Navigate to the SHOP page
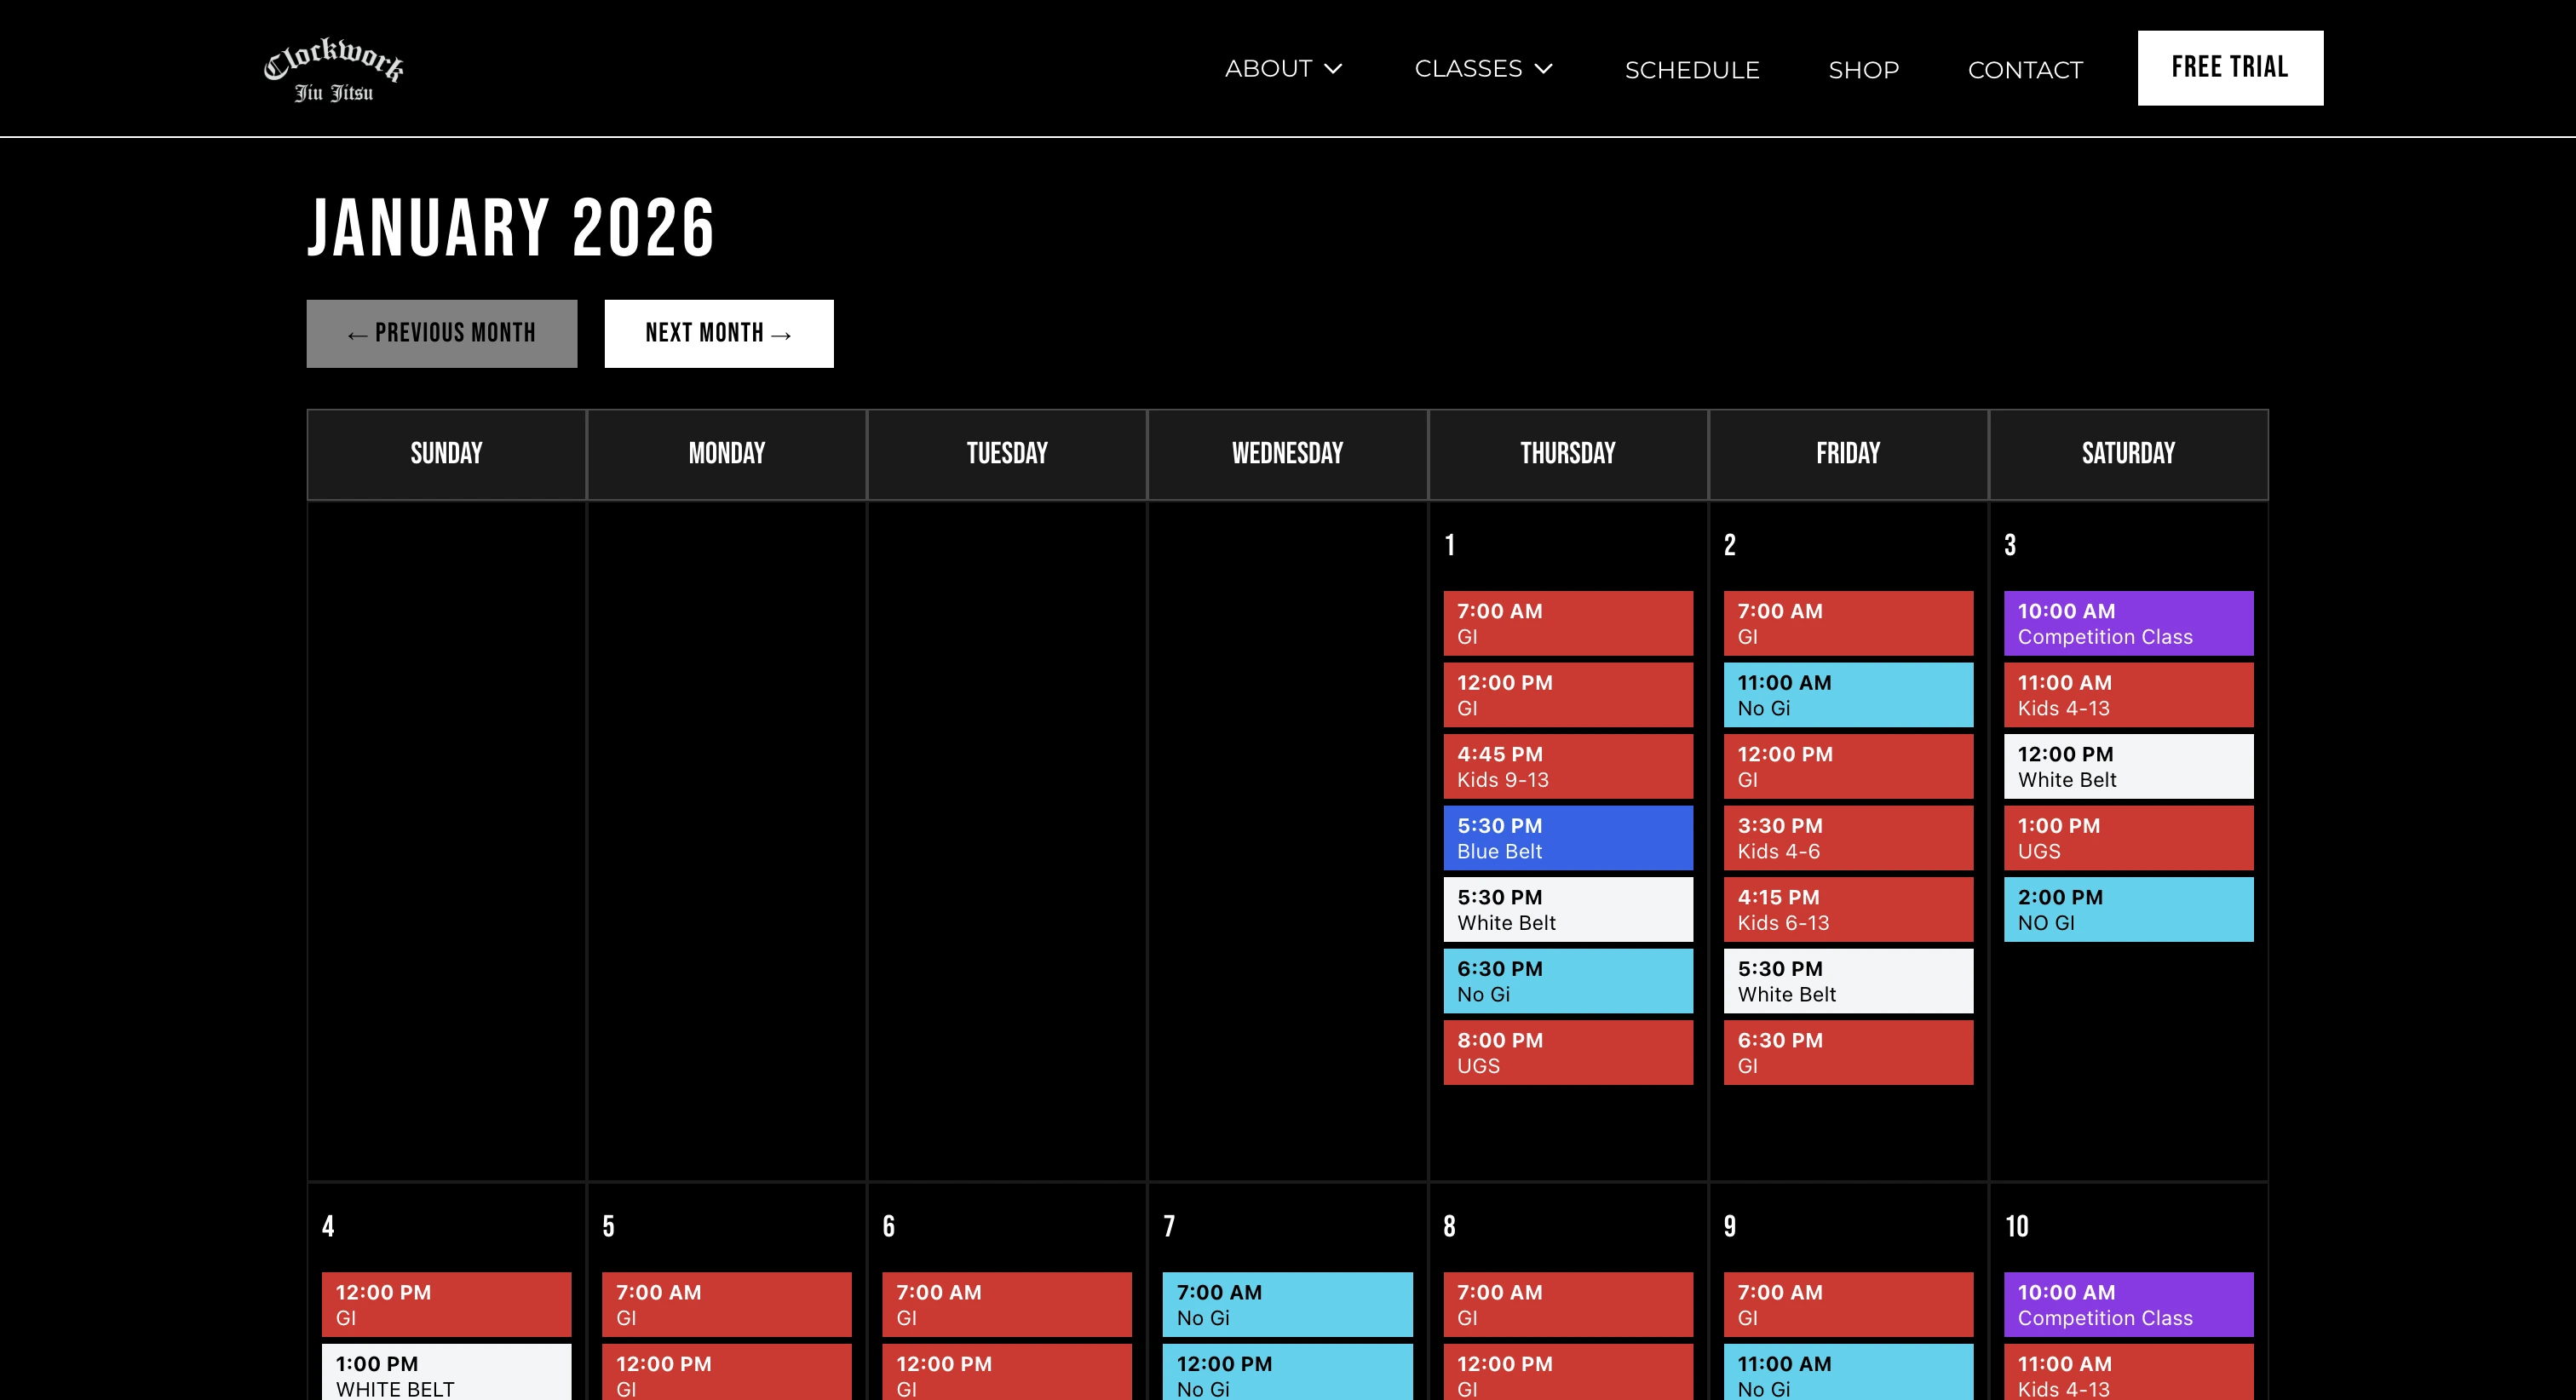Viewport: 2576px width, 1400px height. (1864, 69)
